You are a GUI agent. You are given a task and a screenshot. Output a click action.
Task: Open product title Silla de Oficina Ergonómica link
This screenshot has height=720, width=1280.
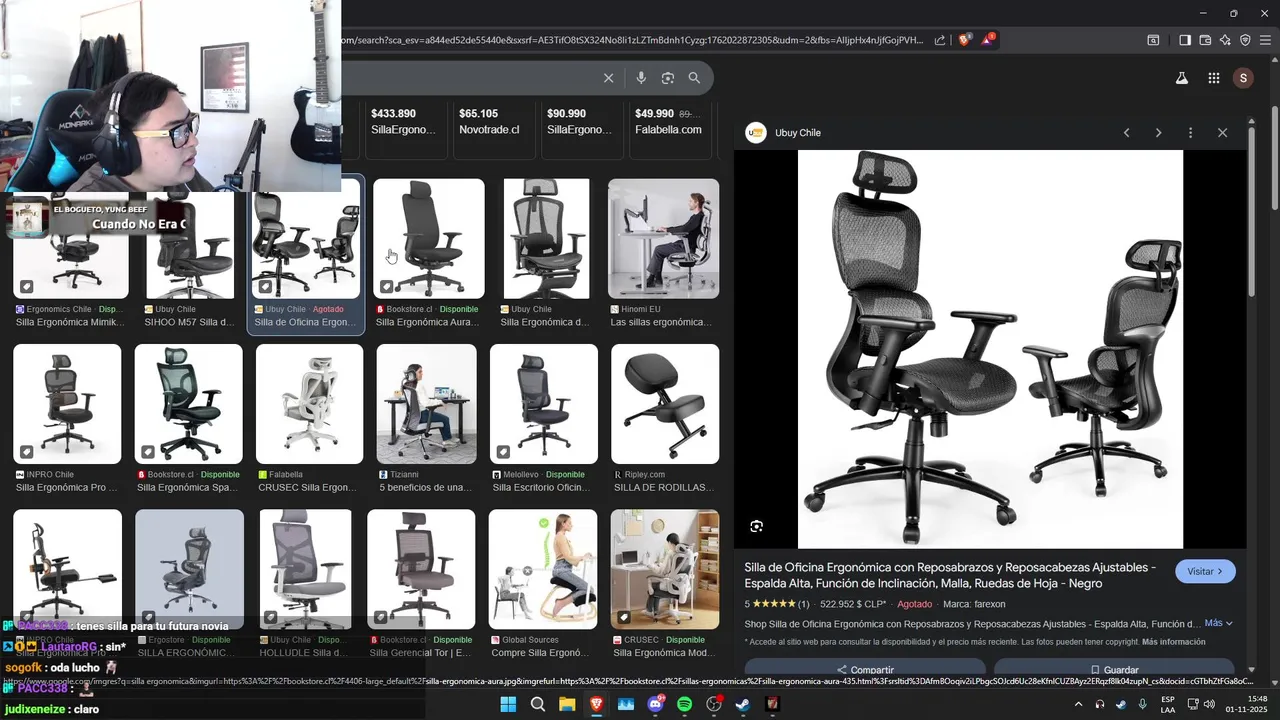[950, 575]
